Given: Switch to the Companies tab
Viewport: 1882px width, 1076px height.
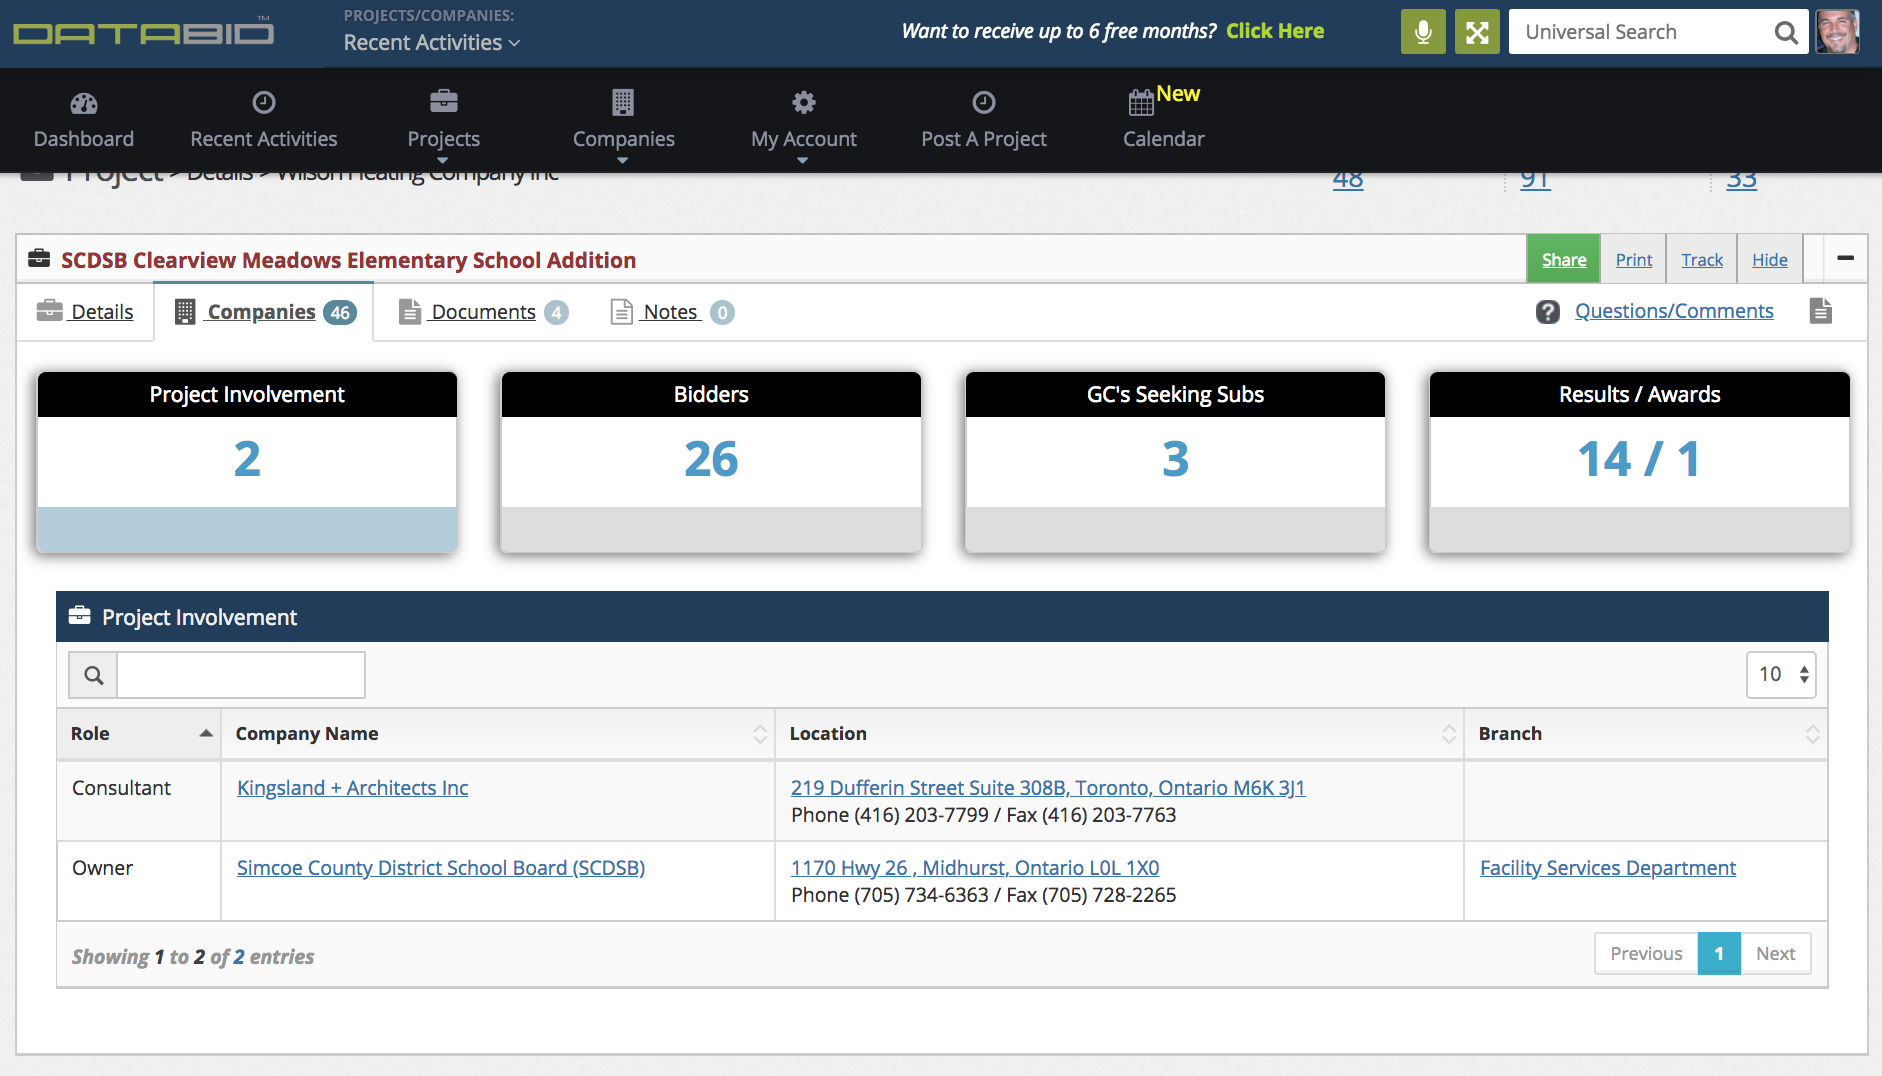Looking at the screenshot, I should click(264, 312).
